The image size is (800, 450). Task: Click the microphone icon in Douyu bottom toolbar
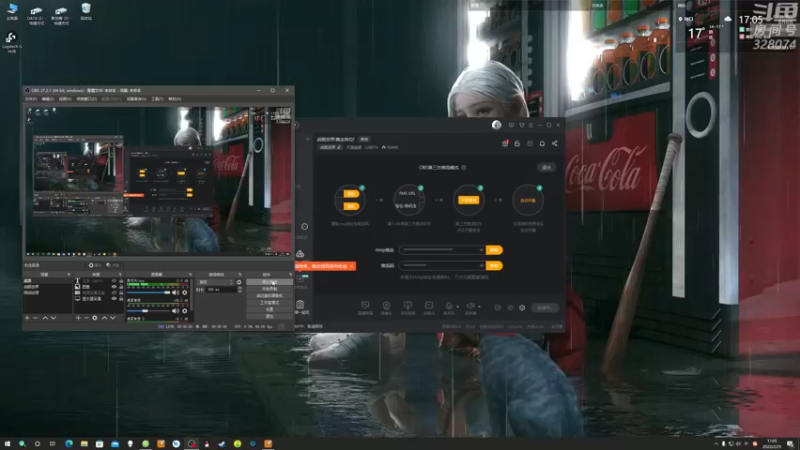click(449, 306)
